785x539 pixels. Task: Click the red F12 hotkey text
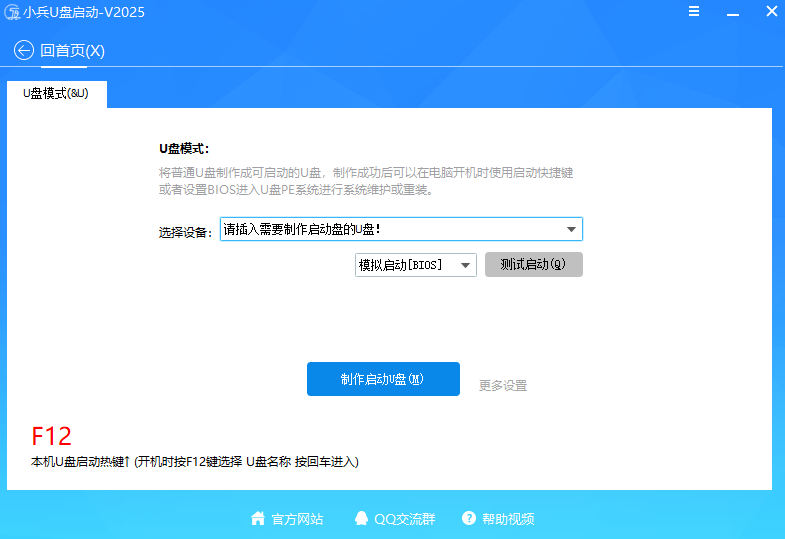[52, 436]
